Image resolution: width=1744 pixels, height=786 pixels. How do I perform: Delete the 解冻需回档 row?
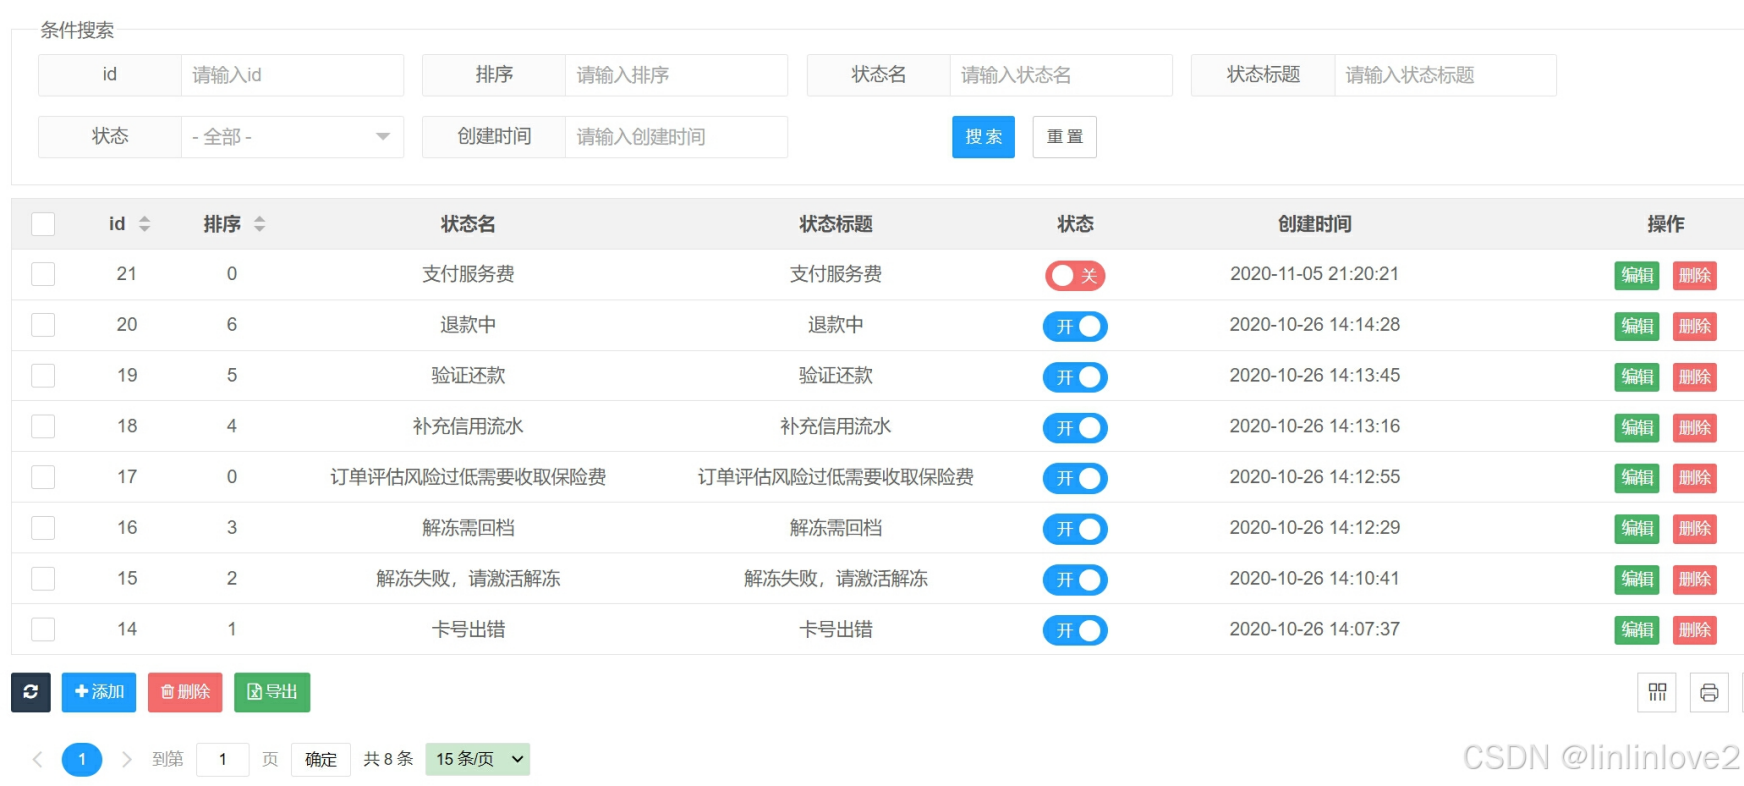coord(1695,529)
